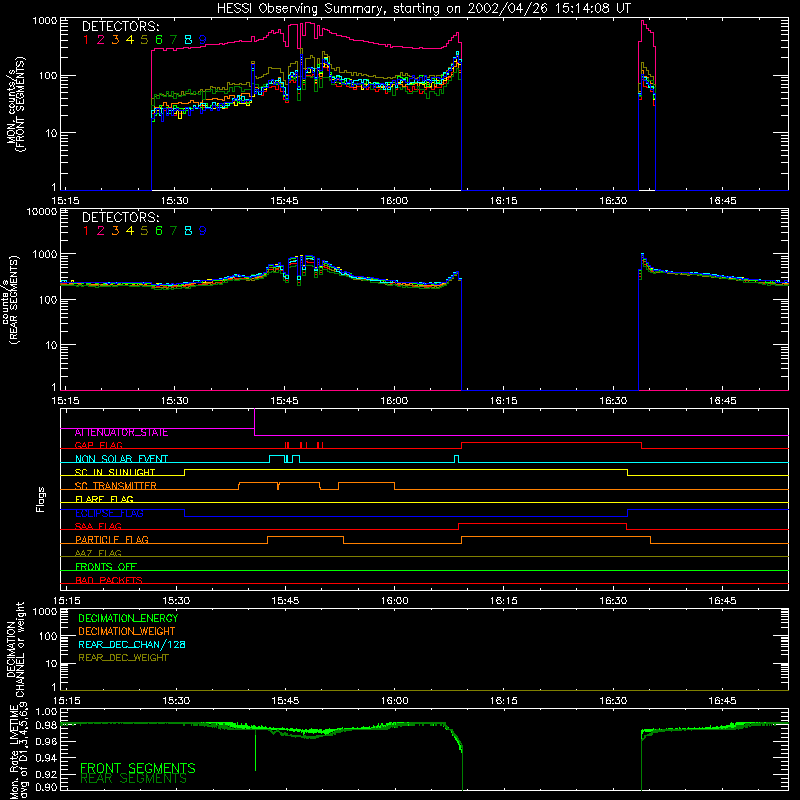The height and width of the screenshot is (800, 800).
Task: Click the ECLIPSE_FLAG label
Action: click(x=109, y=513)
